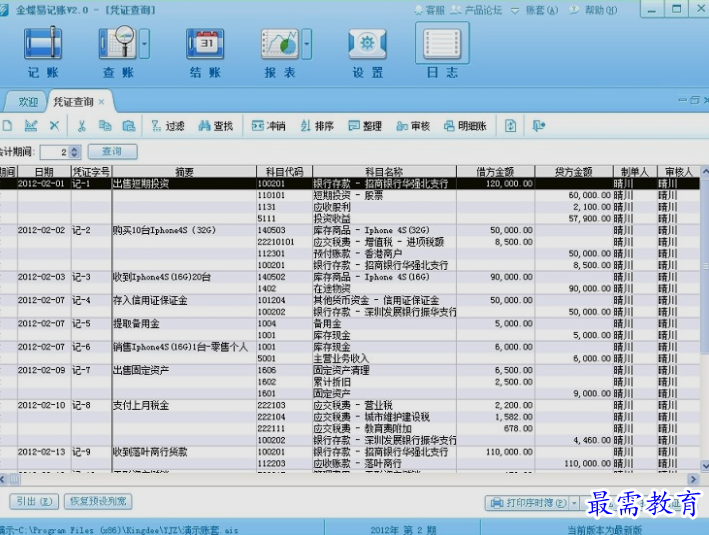Click the 明细账 detail ledger button
Screen dimensions: 709x535
(x=465, y=126)
